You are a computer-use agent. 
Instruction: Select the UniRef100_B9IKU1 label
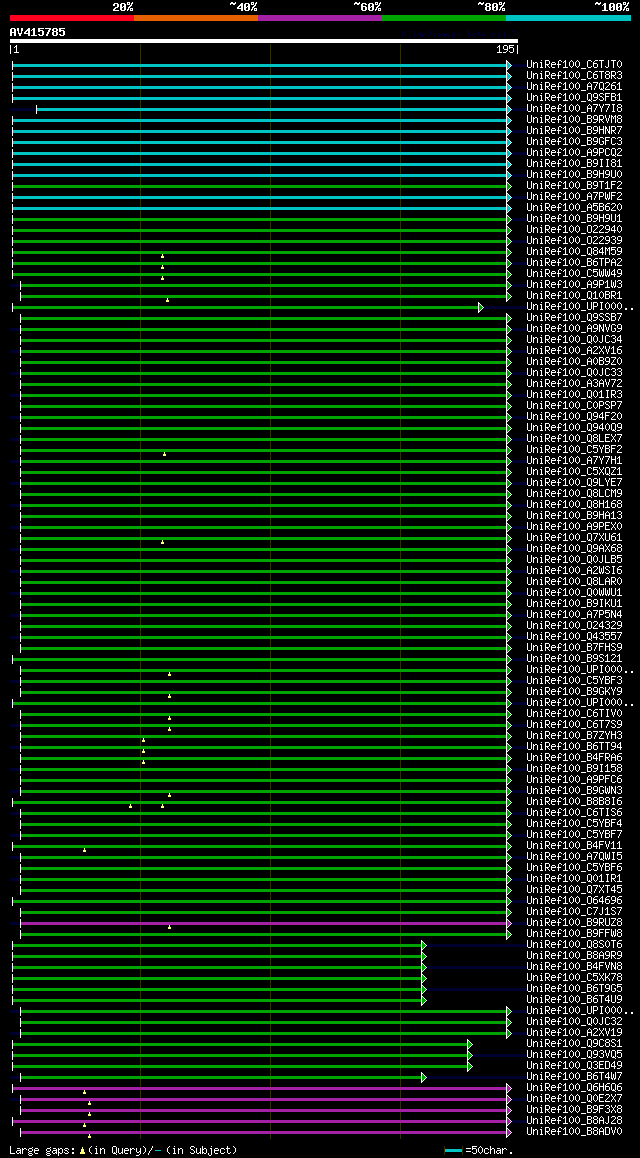[x=574, y=603]
